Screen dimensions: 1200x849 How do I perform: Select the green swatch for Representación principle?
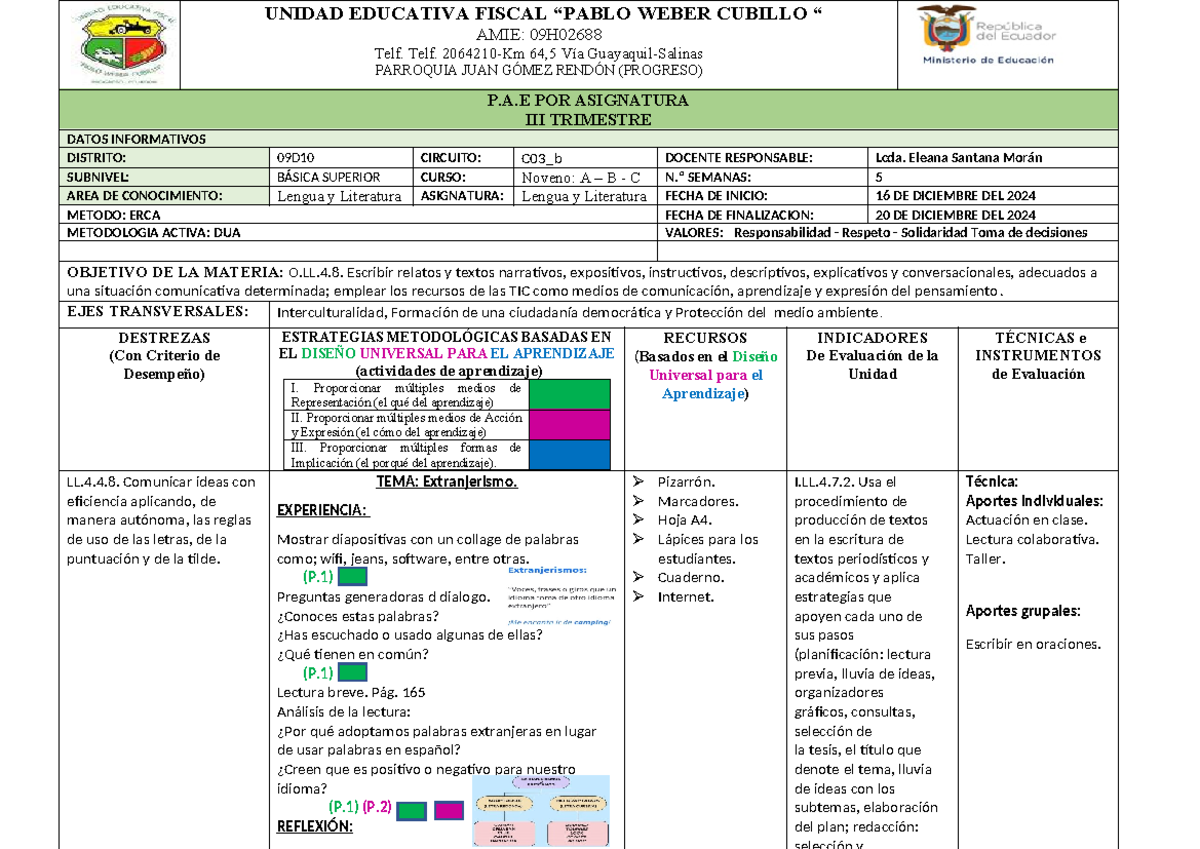(x=569, y=394)
